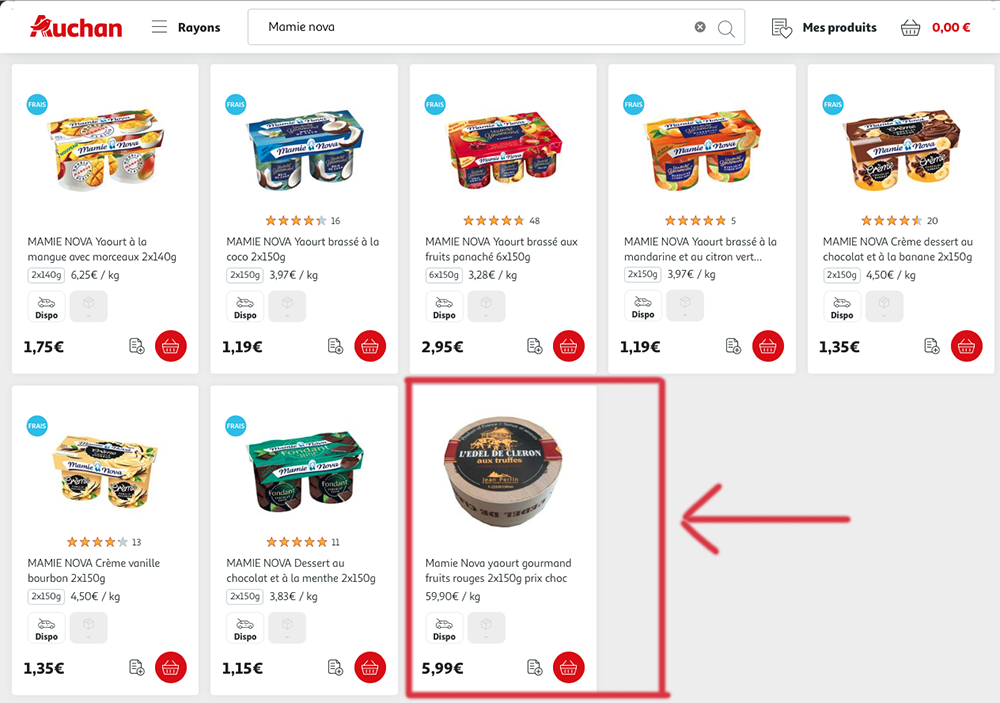Save coco yaourt to a product list
This screenshot has height=703, width=1000.
pos(335,346)
